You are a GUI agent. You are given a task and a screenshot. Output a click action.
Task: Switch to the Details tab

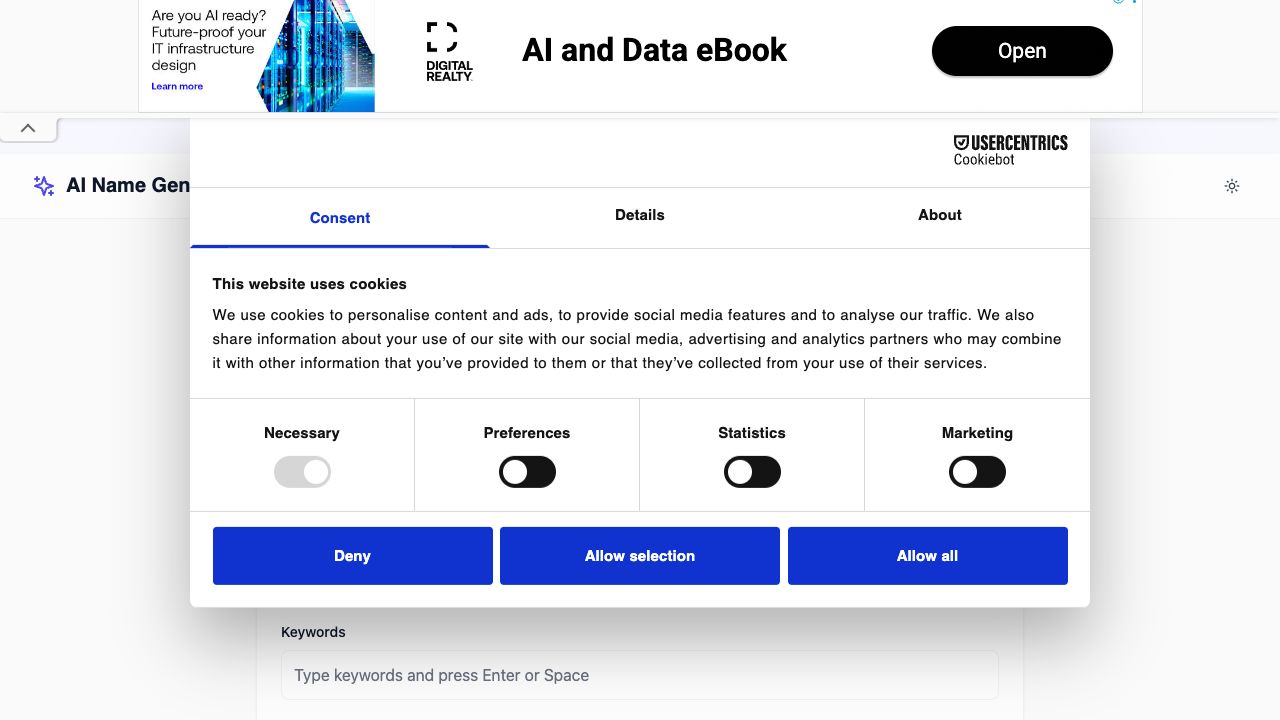tap(640, 215)
